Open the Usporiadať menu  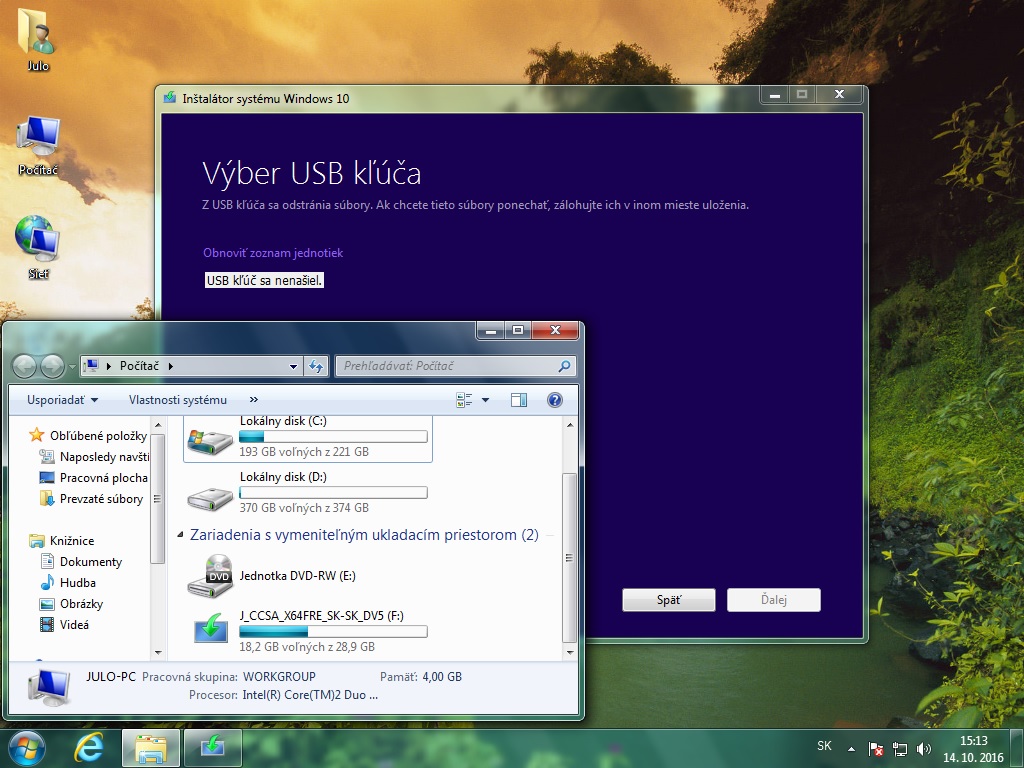(x=62, y=400)
